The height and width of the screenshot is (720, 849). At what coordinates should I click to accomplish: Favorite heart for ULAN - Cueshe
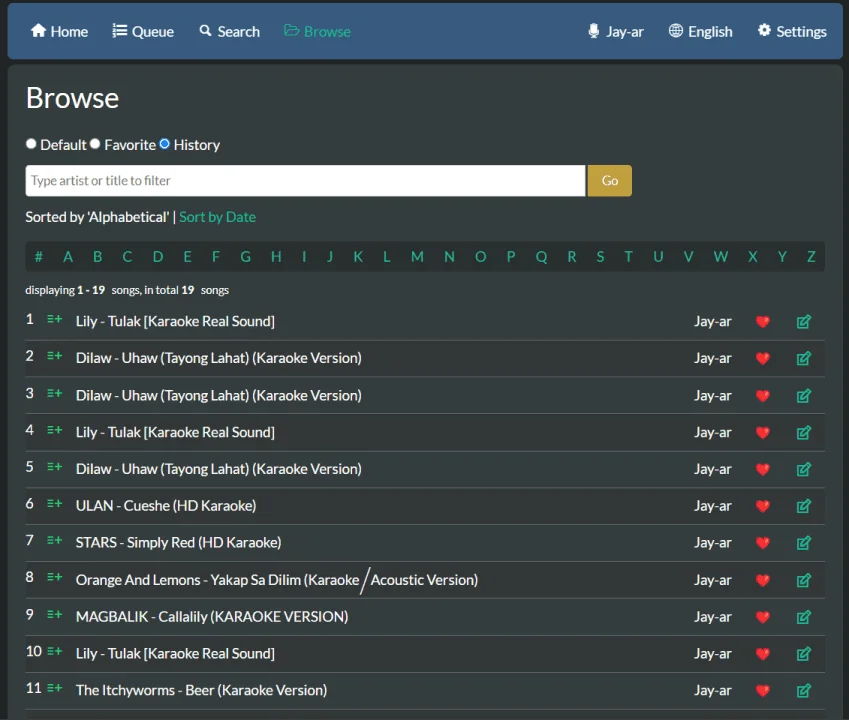[x=762, y=506]
